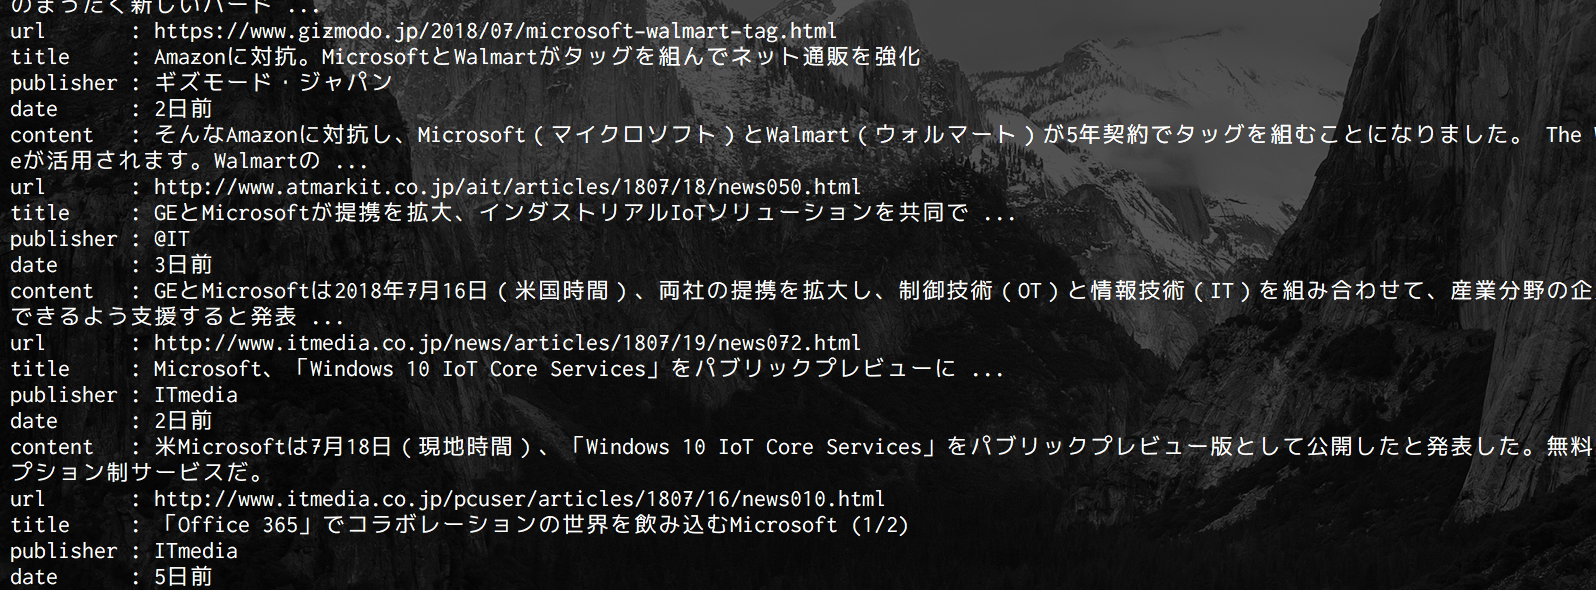Click the last ITmedia publisher entry
1596x590 pixels.
tap(195, 551)
